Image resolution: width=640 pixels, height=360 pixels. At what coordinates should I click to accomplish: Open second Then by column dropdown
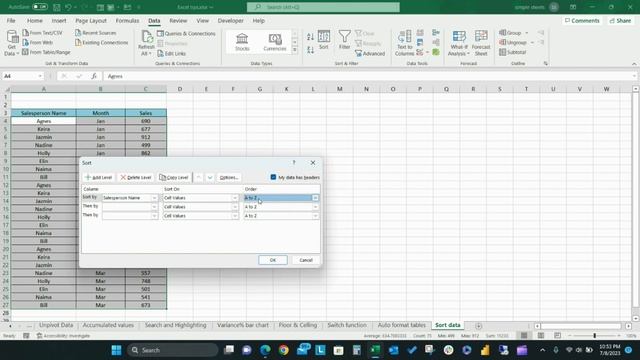[154, 216]
